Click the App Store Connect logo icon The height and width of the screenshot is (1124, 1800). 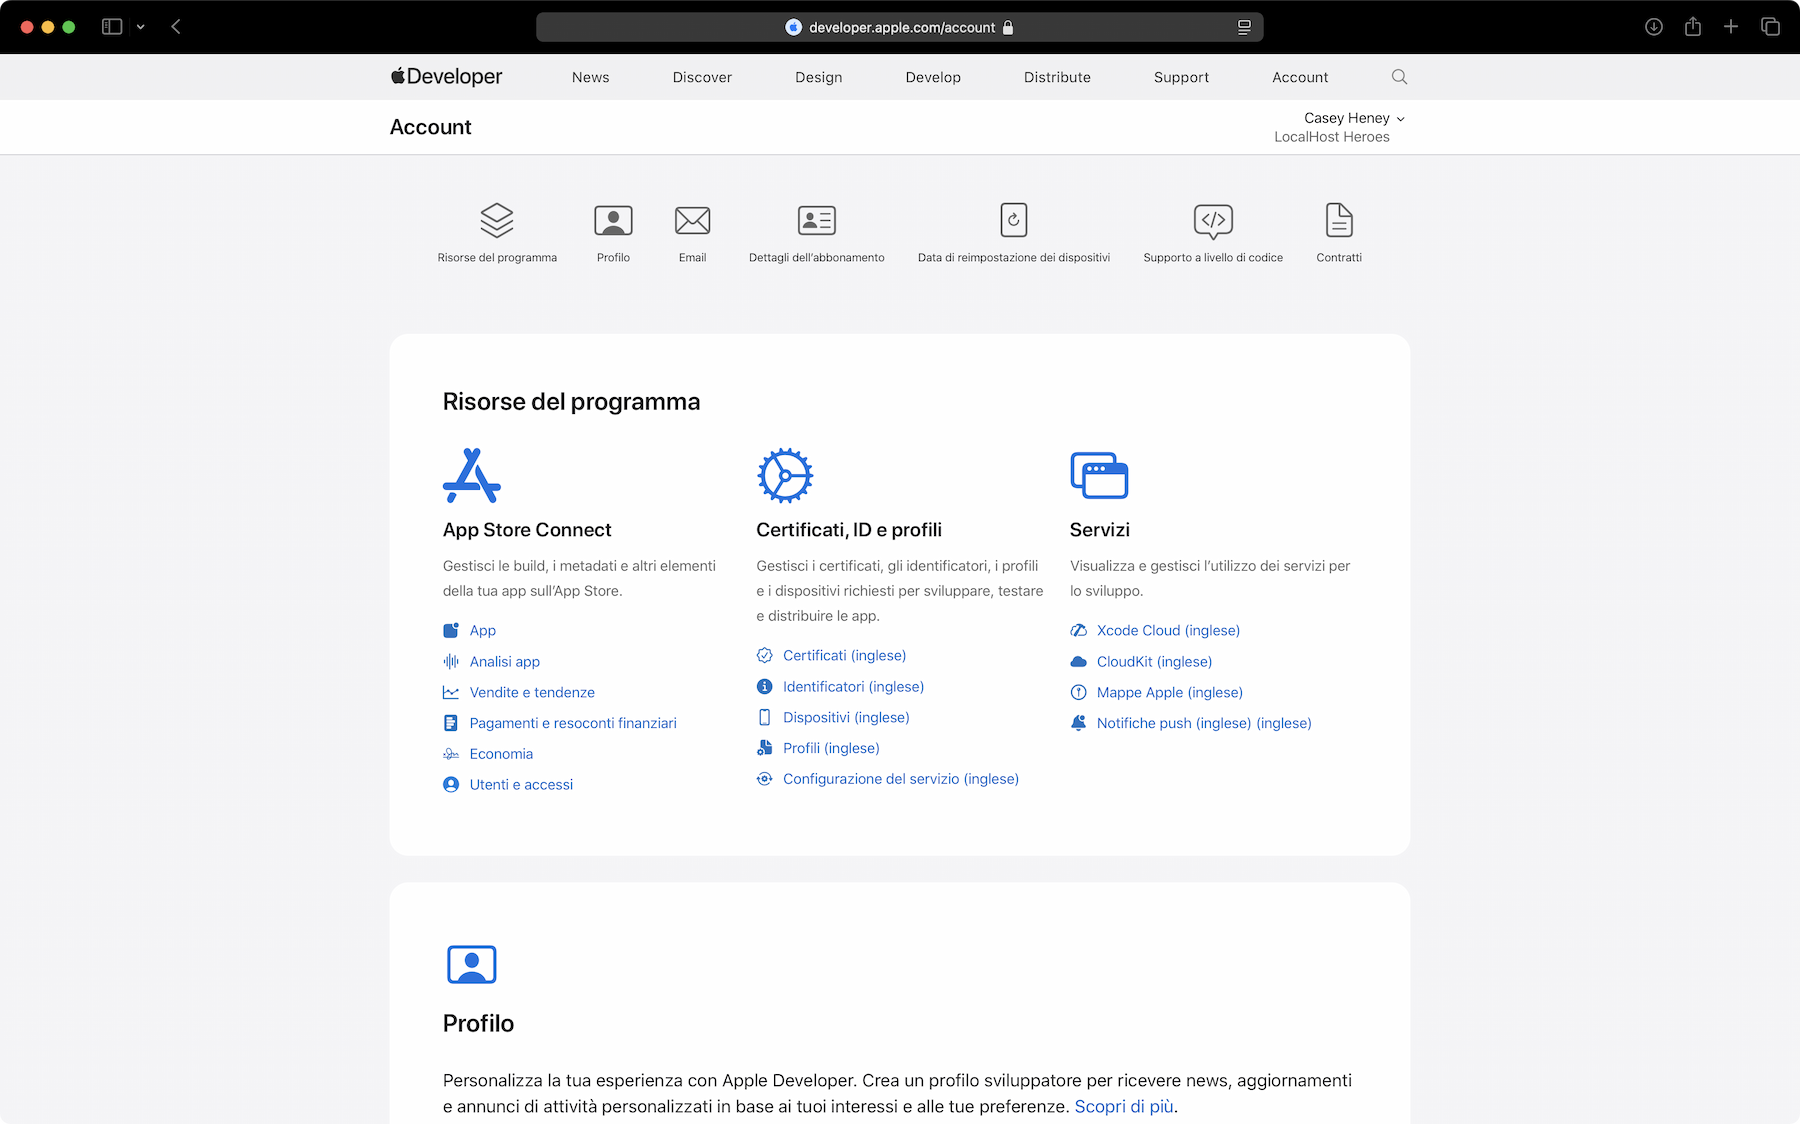coord(471,476)
